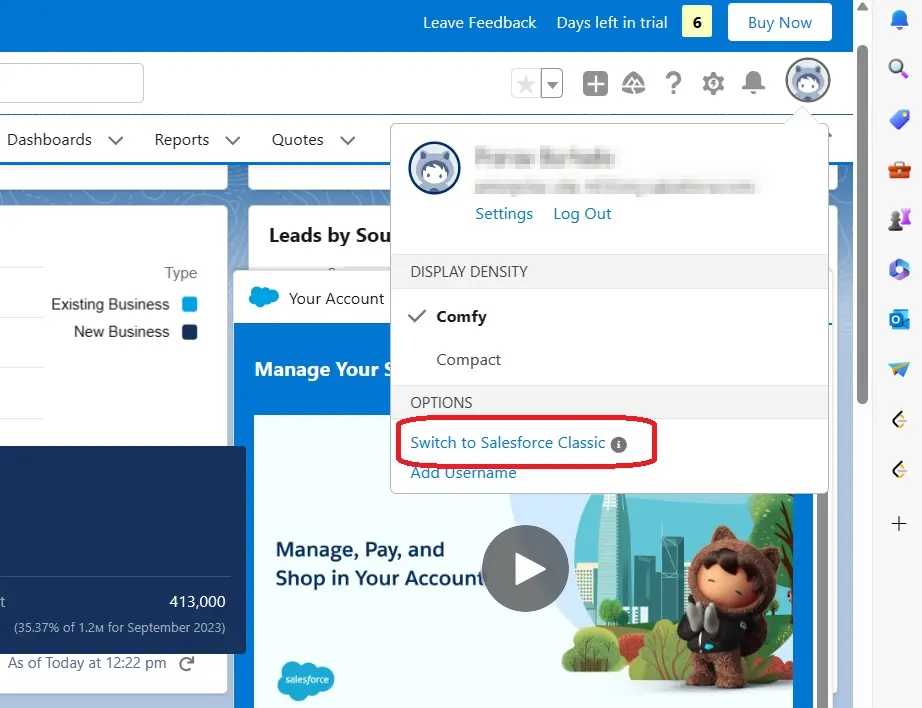
Task: Open the upper arrow sidebar app icon
Action: click(x=899, y=420)
